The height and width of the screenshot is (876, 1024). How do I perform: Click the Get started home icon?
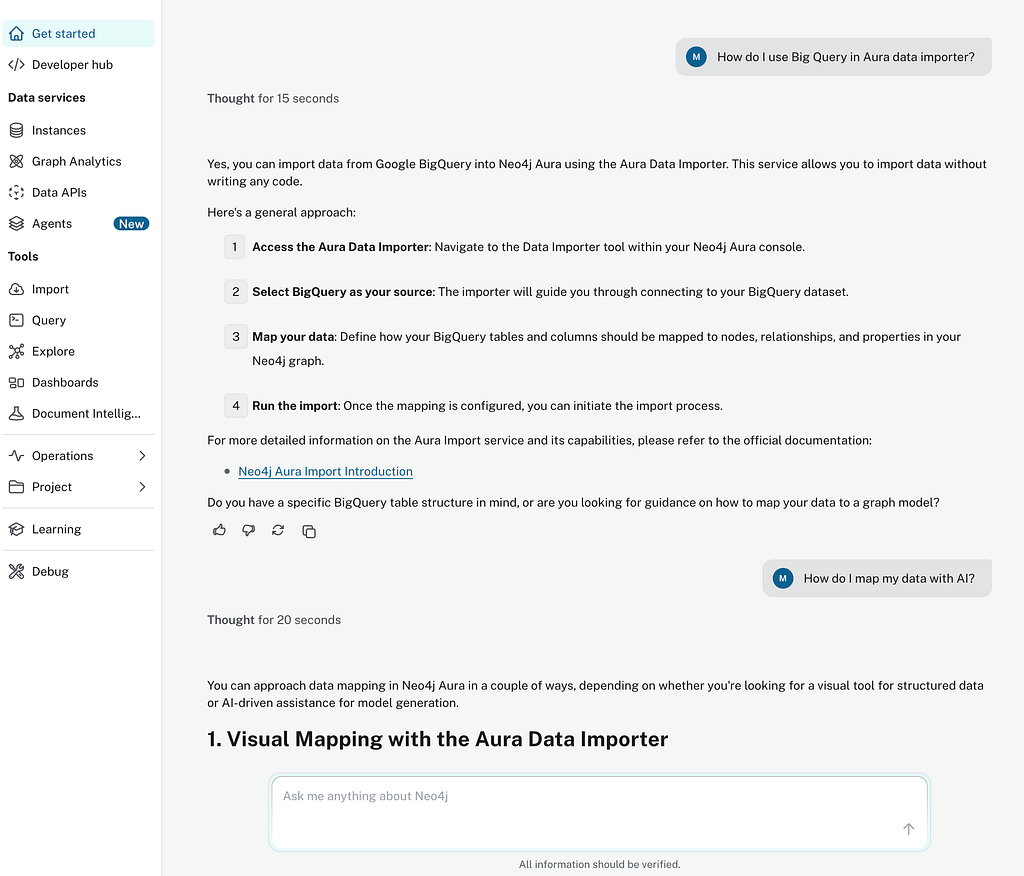(16, 33)
